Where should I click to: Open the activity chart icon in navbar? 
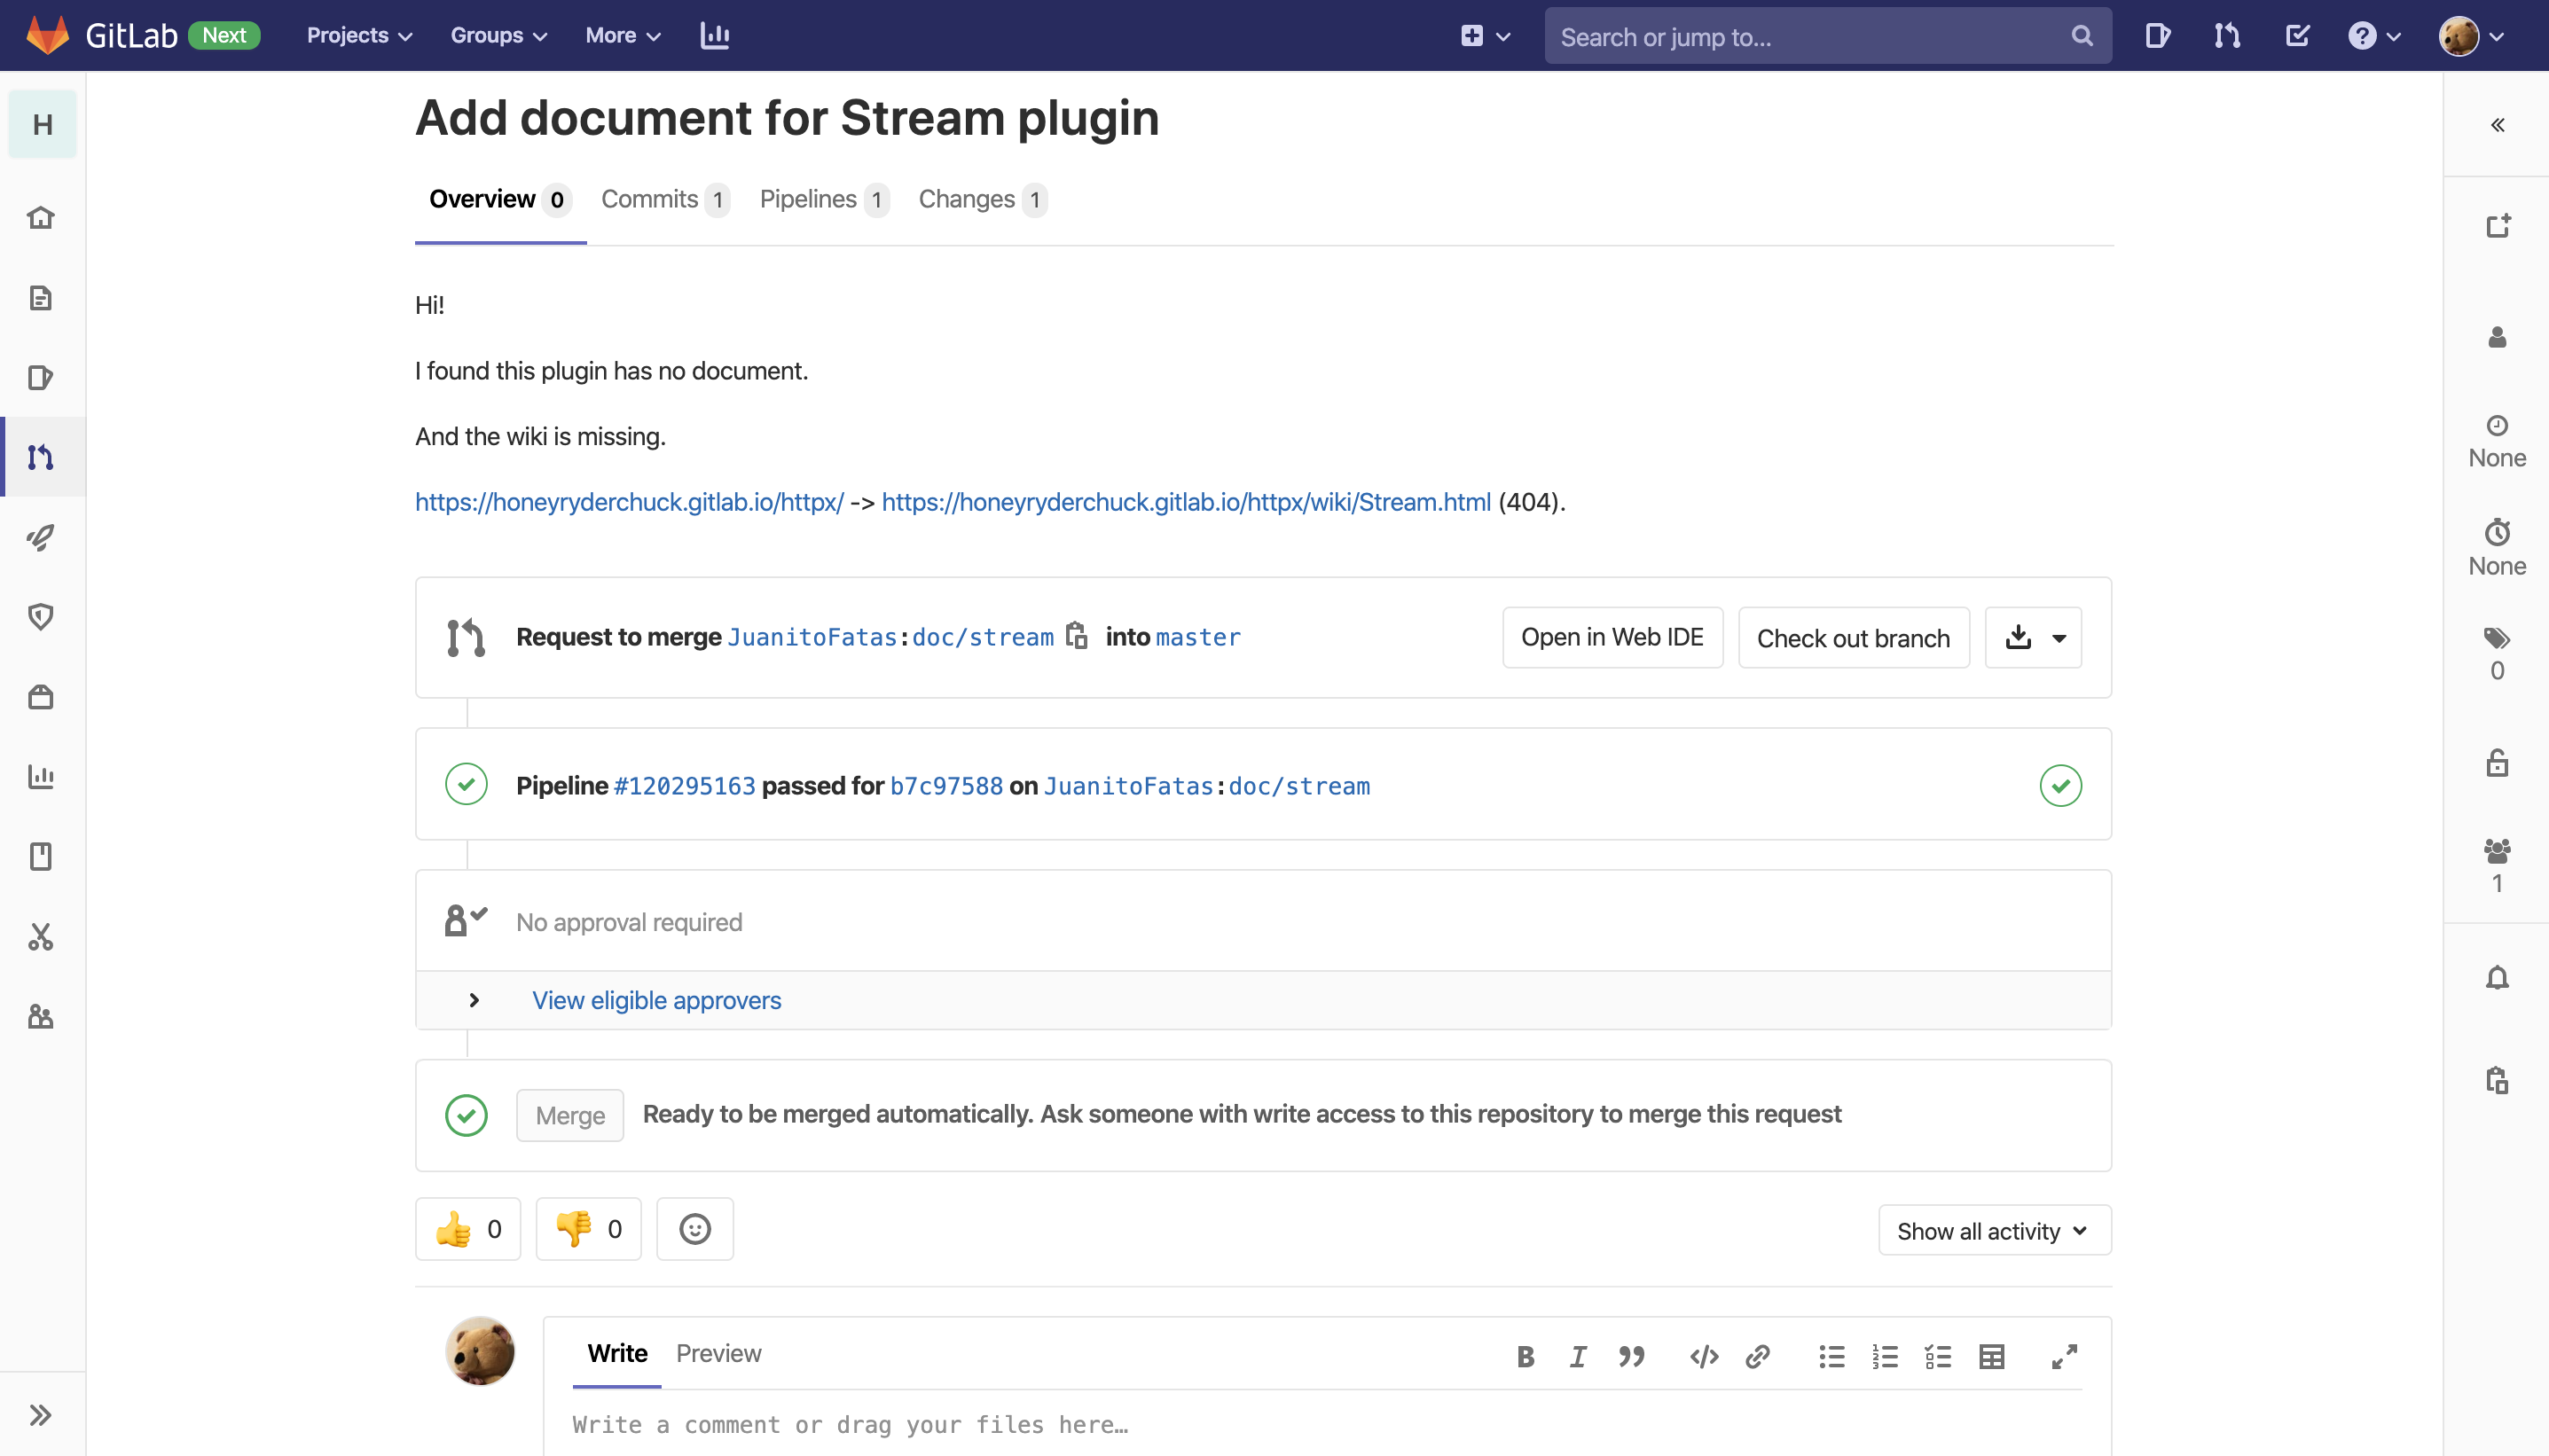coord(714,35)
